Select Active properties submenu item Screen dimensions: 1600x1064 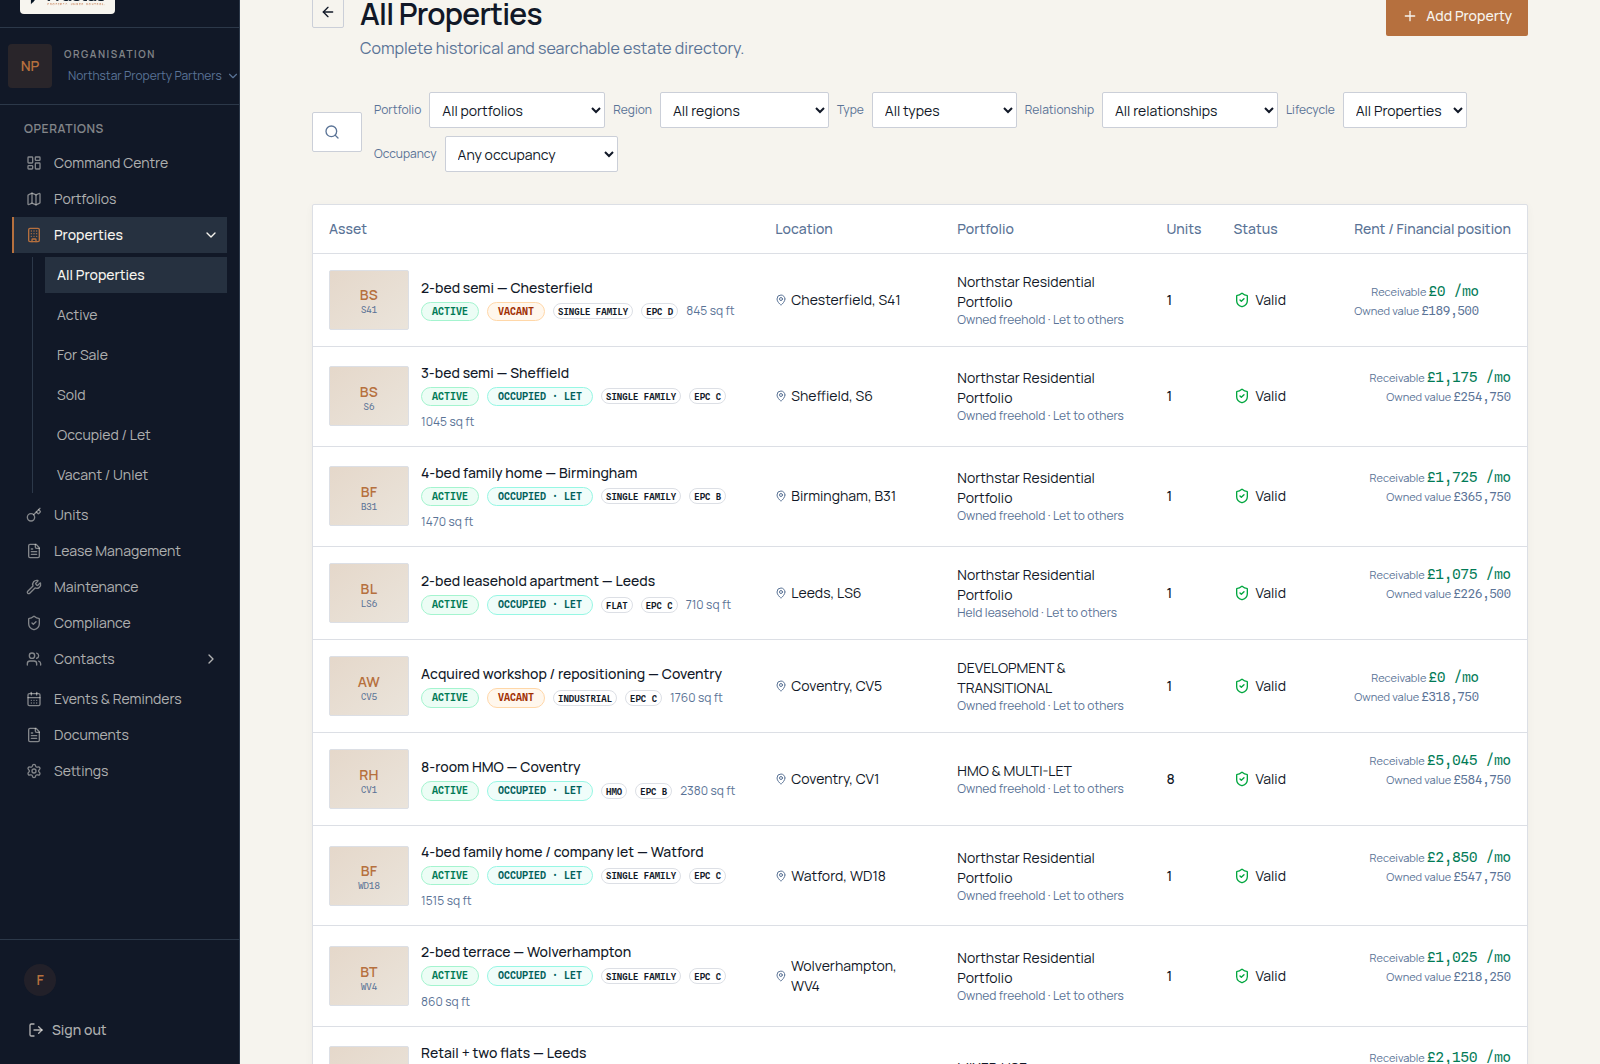(x=135, y=315)
